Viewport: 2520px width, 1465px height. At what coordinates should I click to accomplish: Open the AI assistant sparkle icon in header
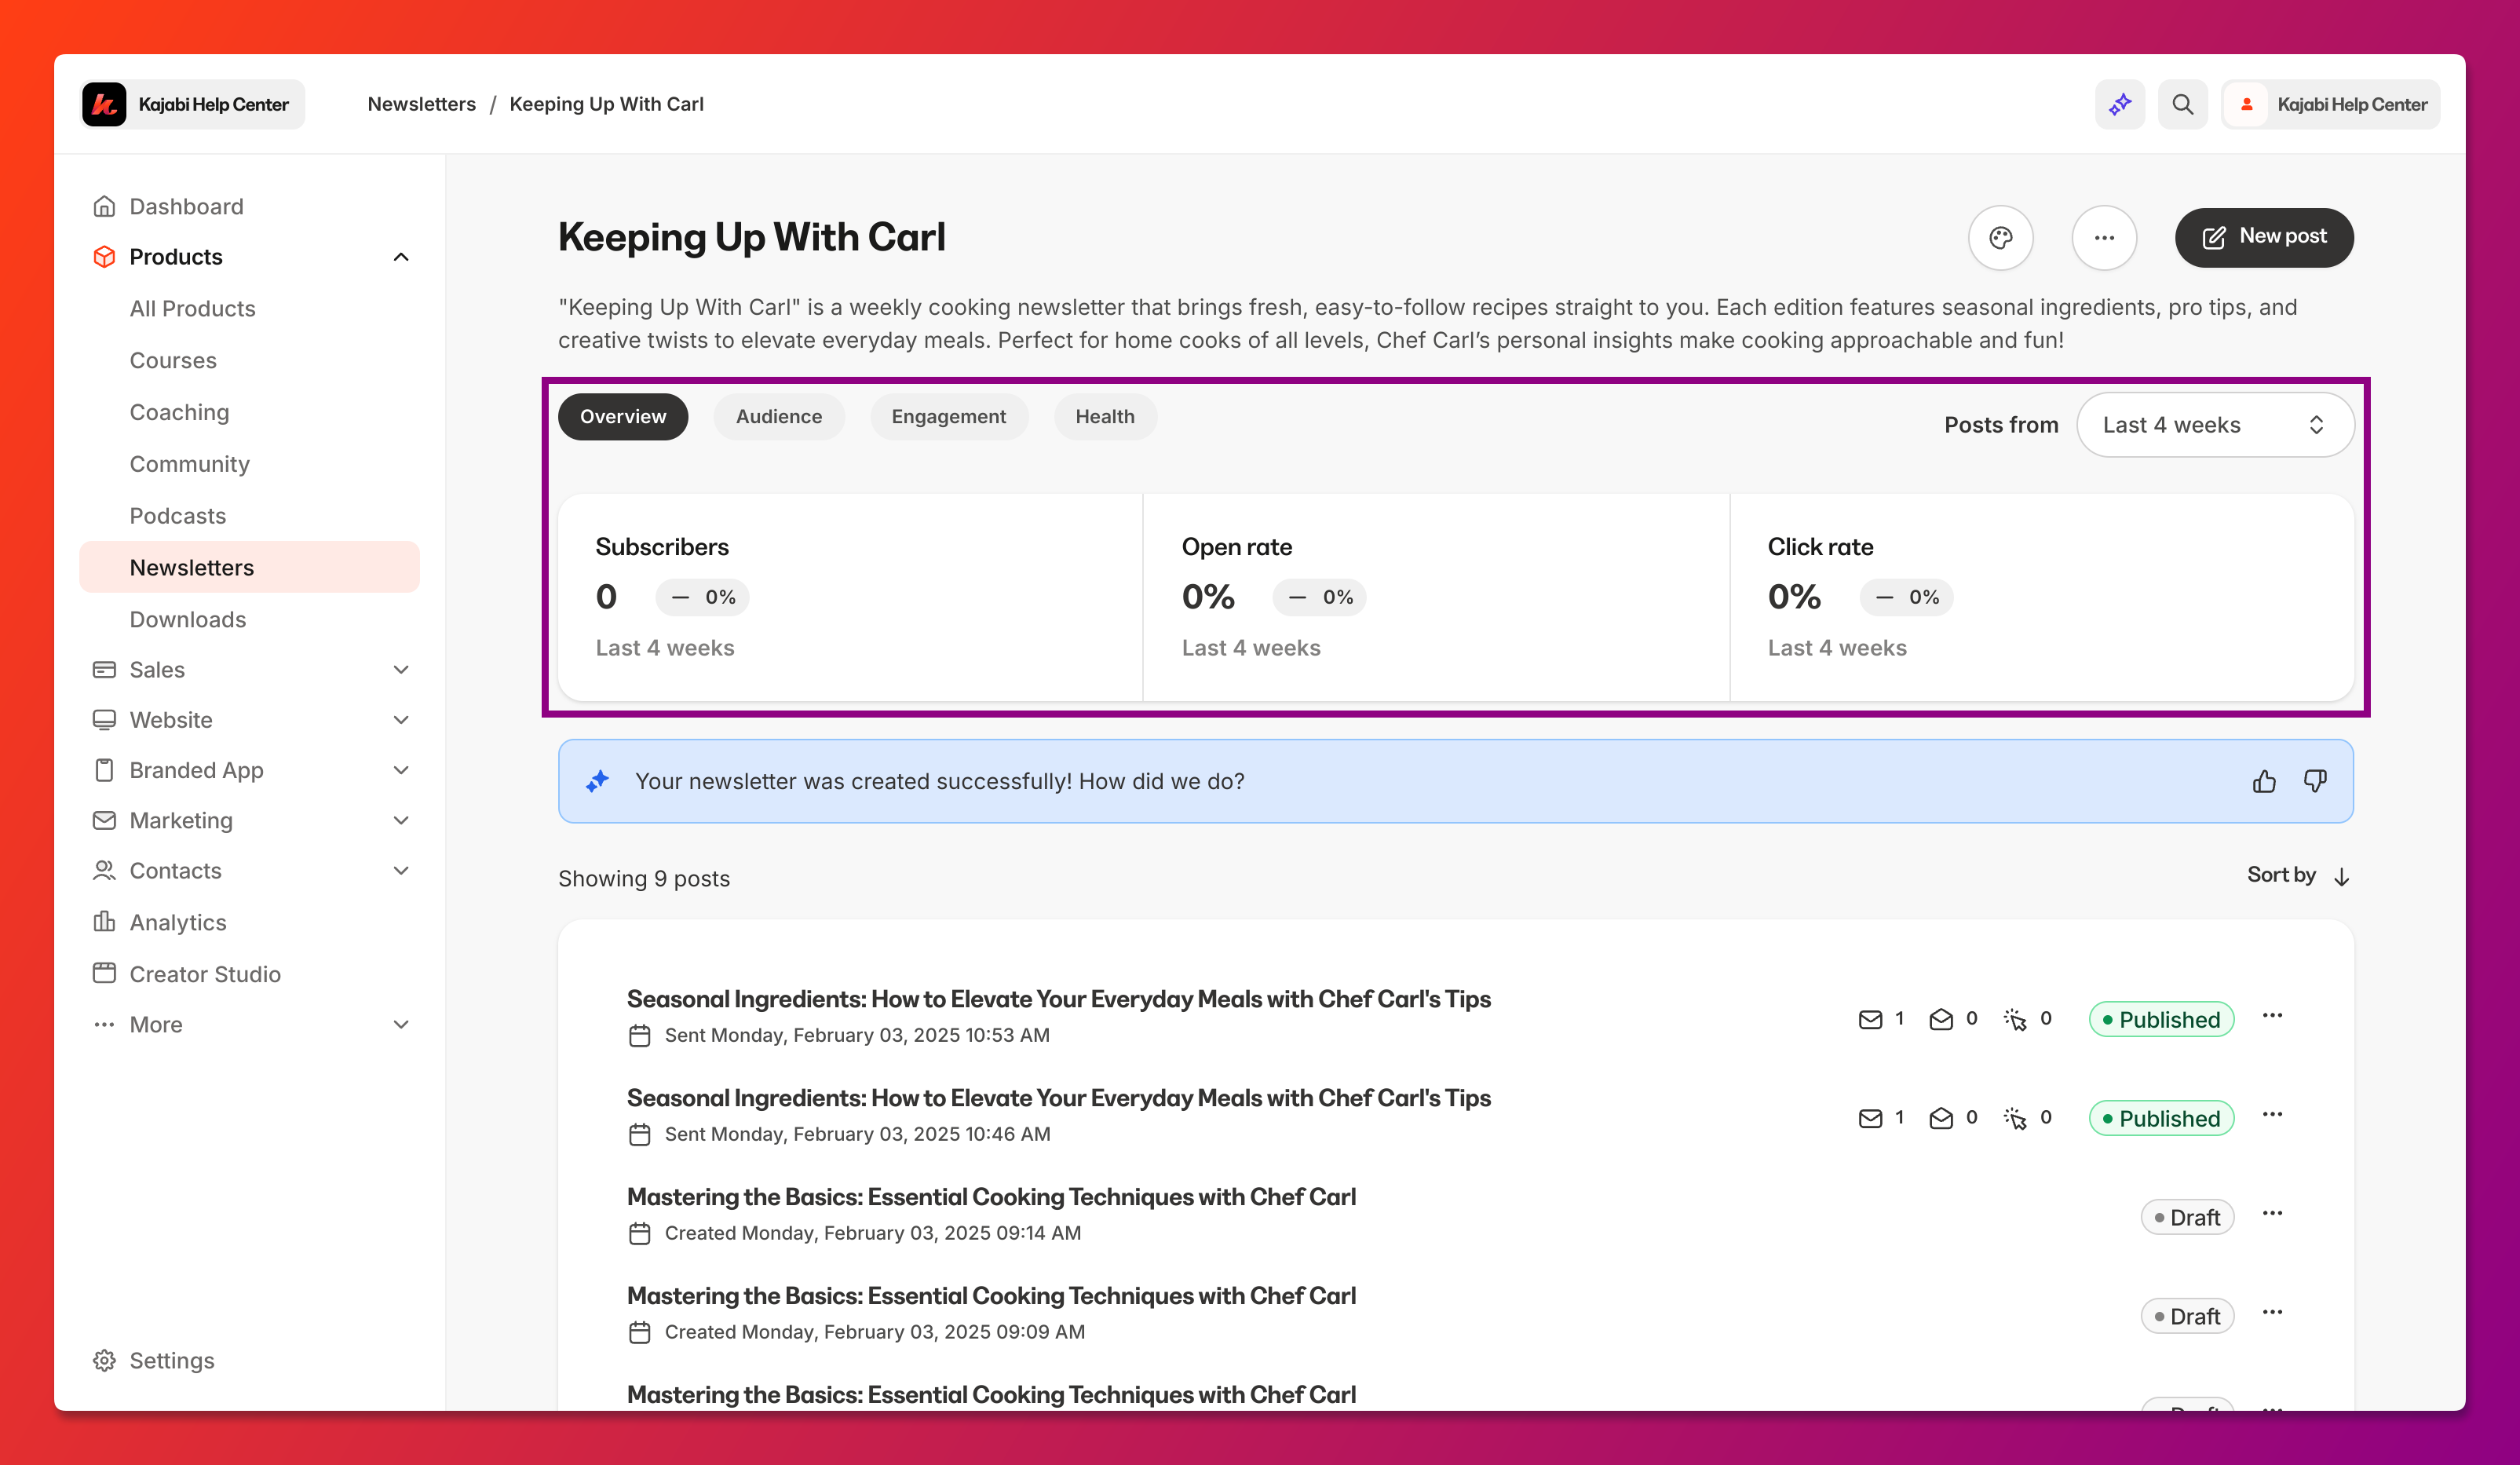[2119, 104]
